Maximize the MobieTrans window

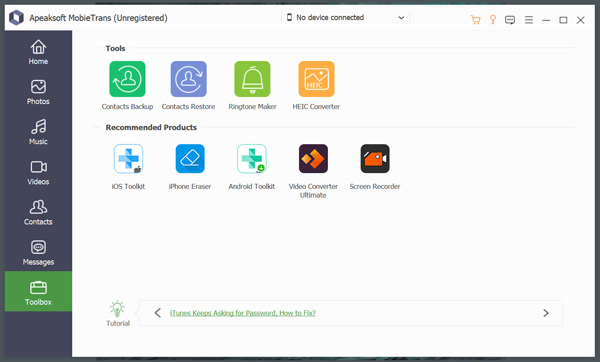pos(563,20)
